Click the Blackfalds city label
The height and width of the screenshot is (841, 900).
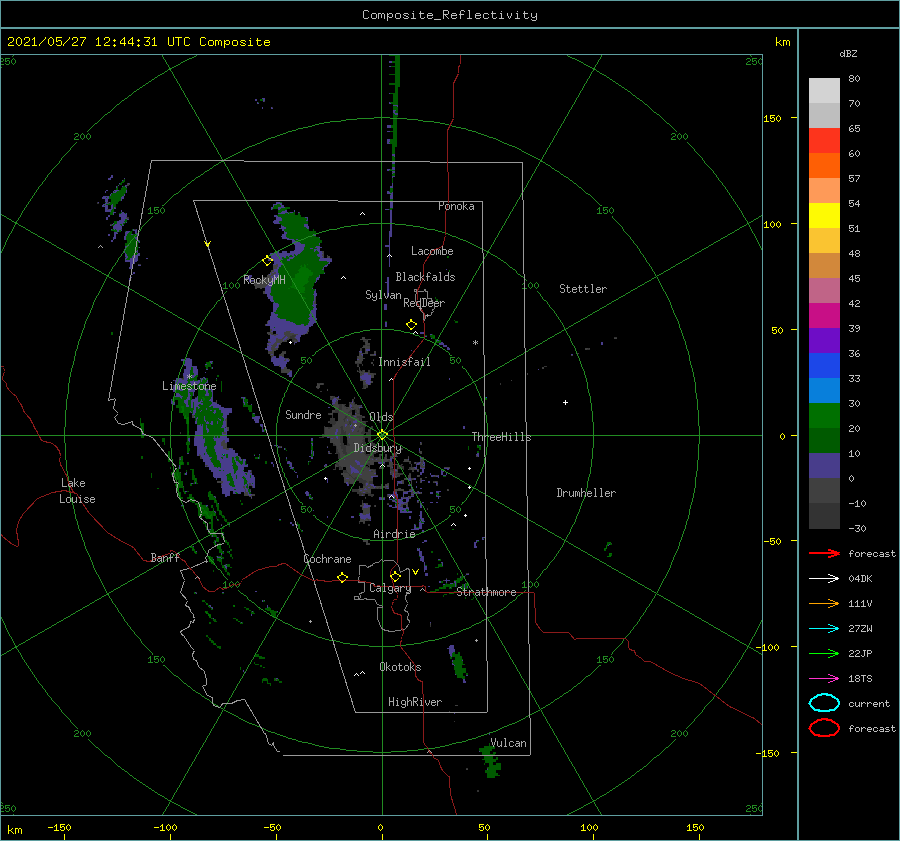pos(425,277)
